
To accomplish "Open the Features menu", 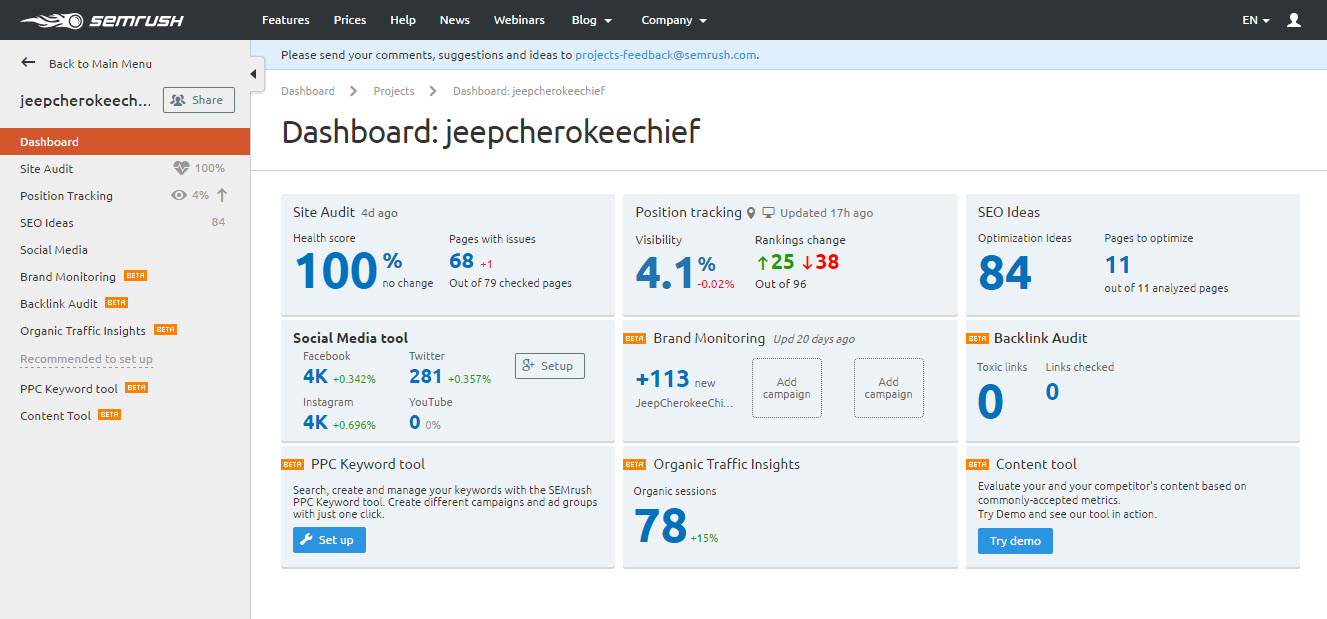I will tap(286, 20).
